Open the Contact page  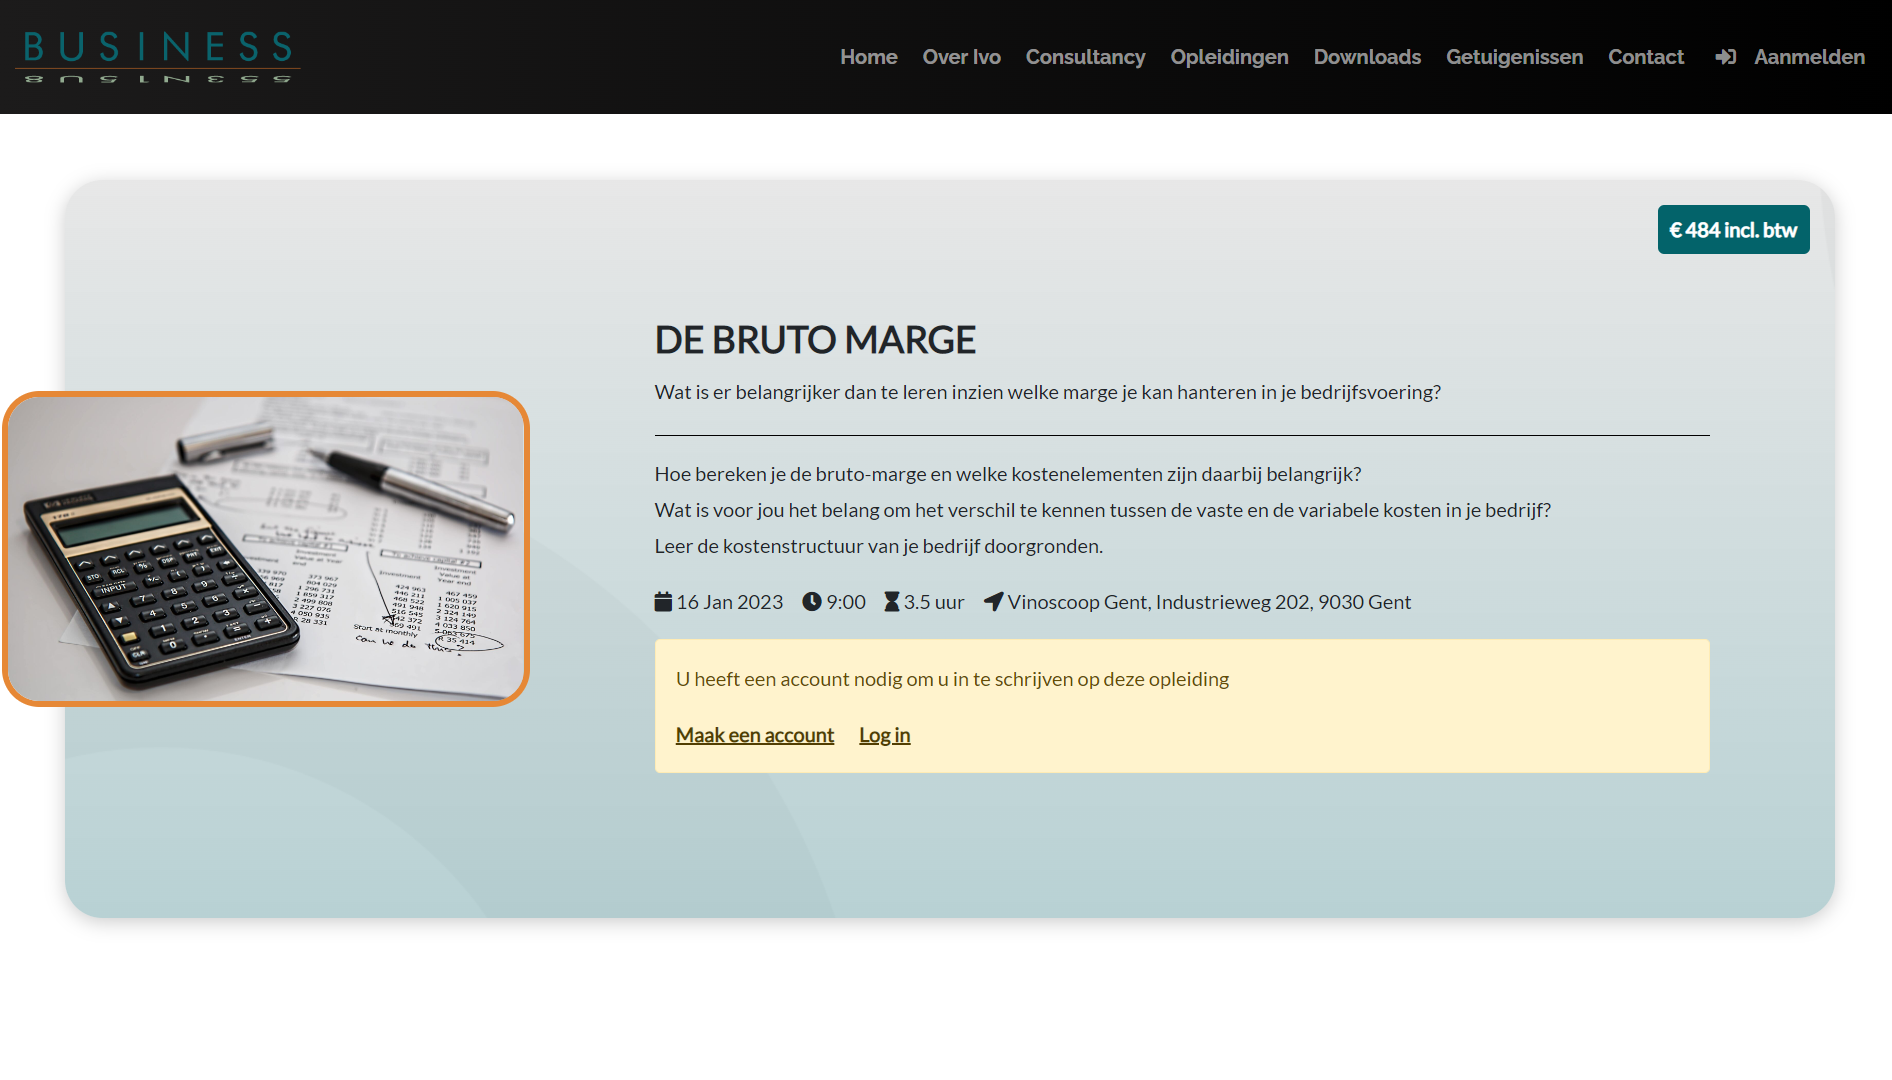click(1645, 57)
